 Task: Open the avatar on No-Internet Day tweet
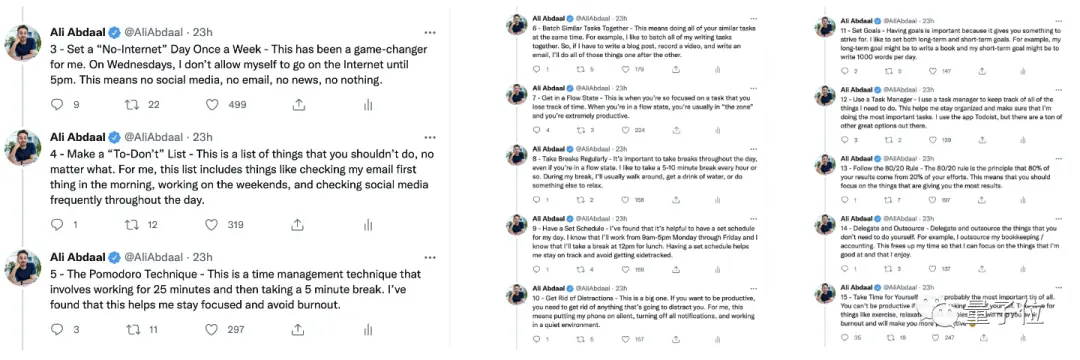[23, 43]
